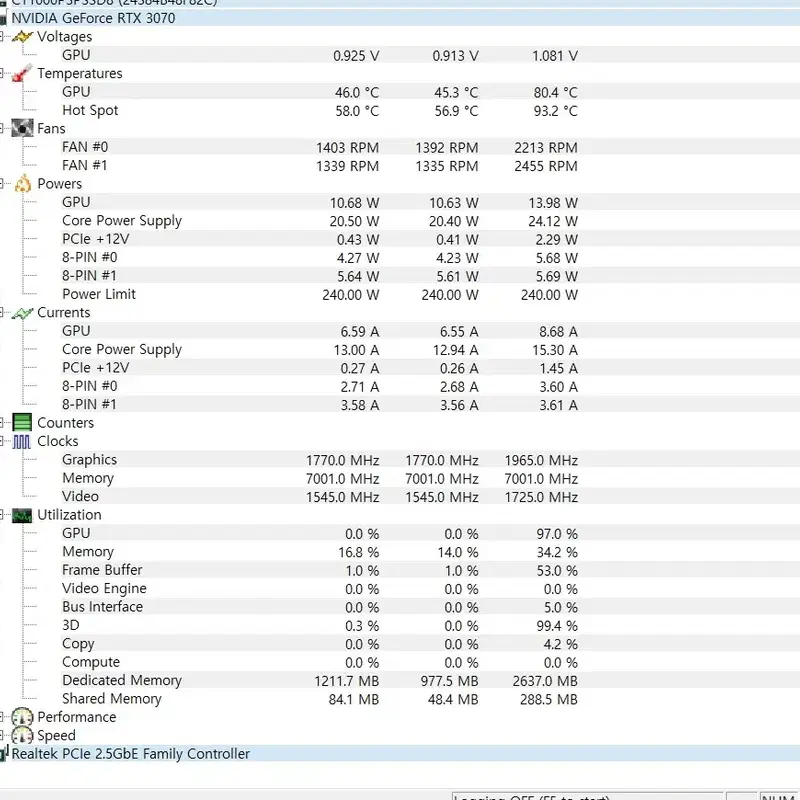The image size is (800, 800).
Task: Click the Clocks waveform icon
Action: 22,441
